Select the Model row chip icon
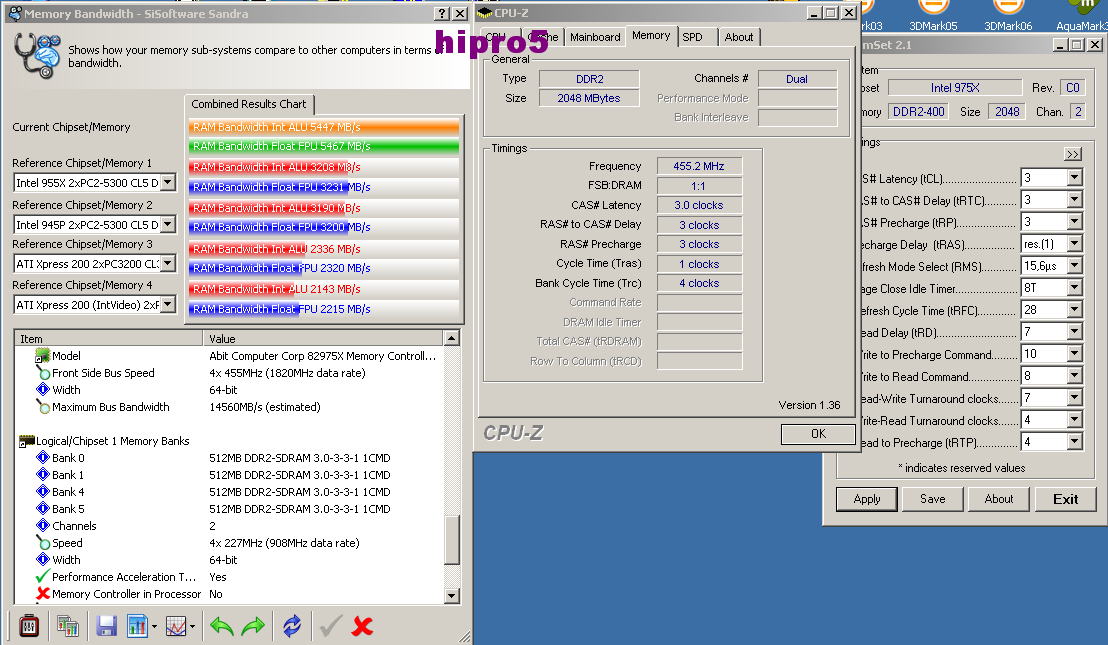The width and height of the screenshot is (1108, 645). click(42, 355)
